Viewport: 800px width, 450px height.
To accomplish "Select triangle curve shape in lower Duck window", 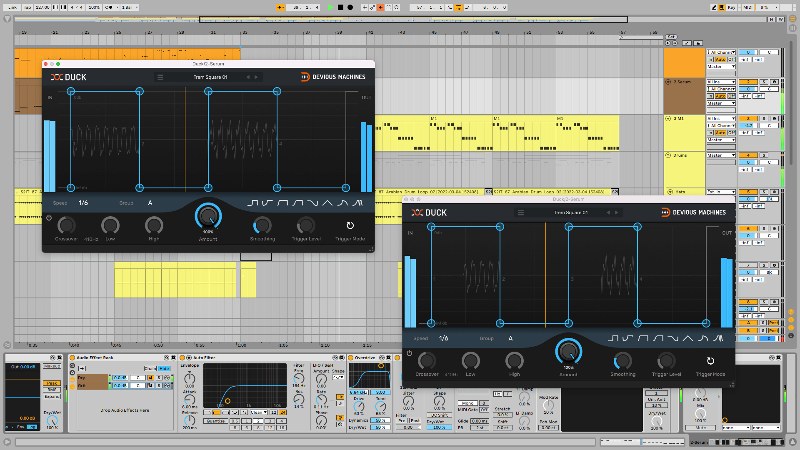I will click(x=689, y=339).
